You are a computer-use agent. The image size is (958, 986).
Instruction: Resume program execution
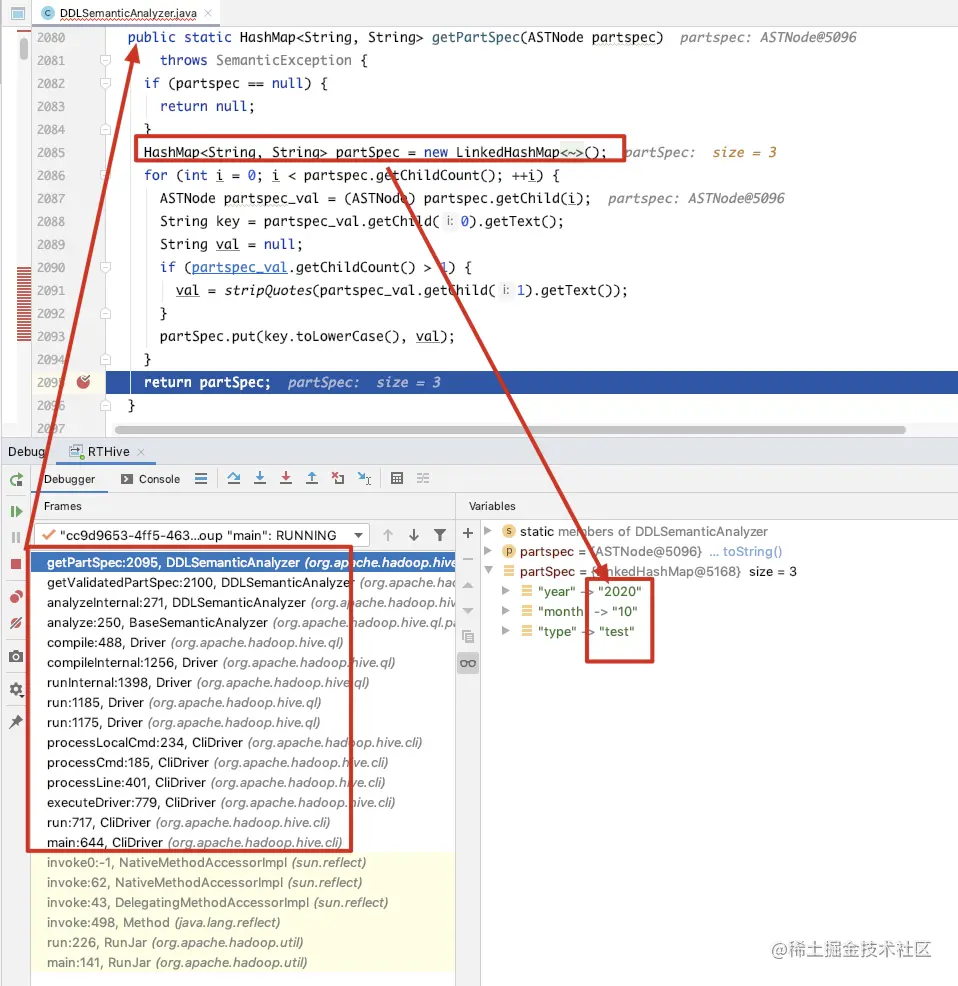click(x=16, y=511)
